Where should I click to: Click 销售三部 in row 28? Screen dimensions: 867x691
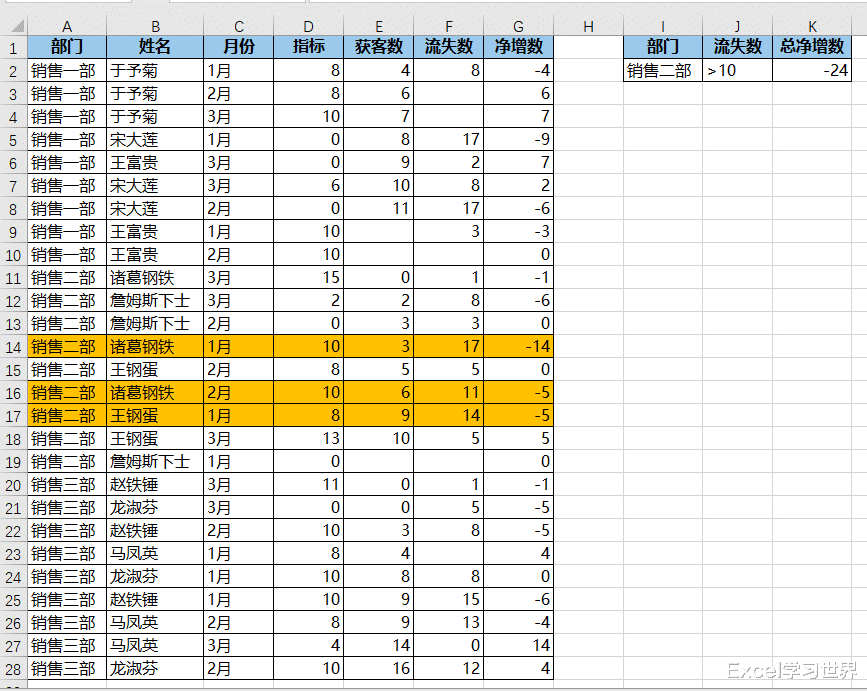pos(67,669)
